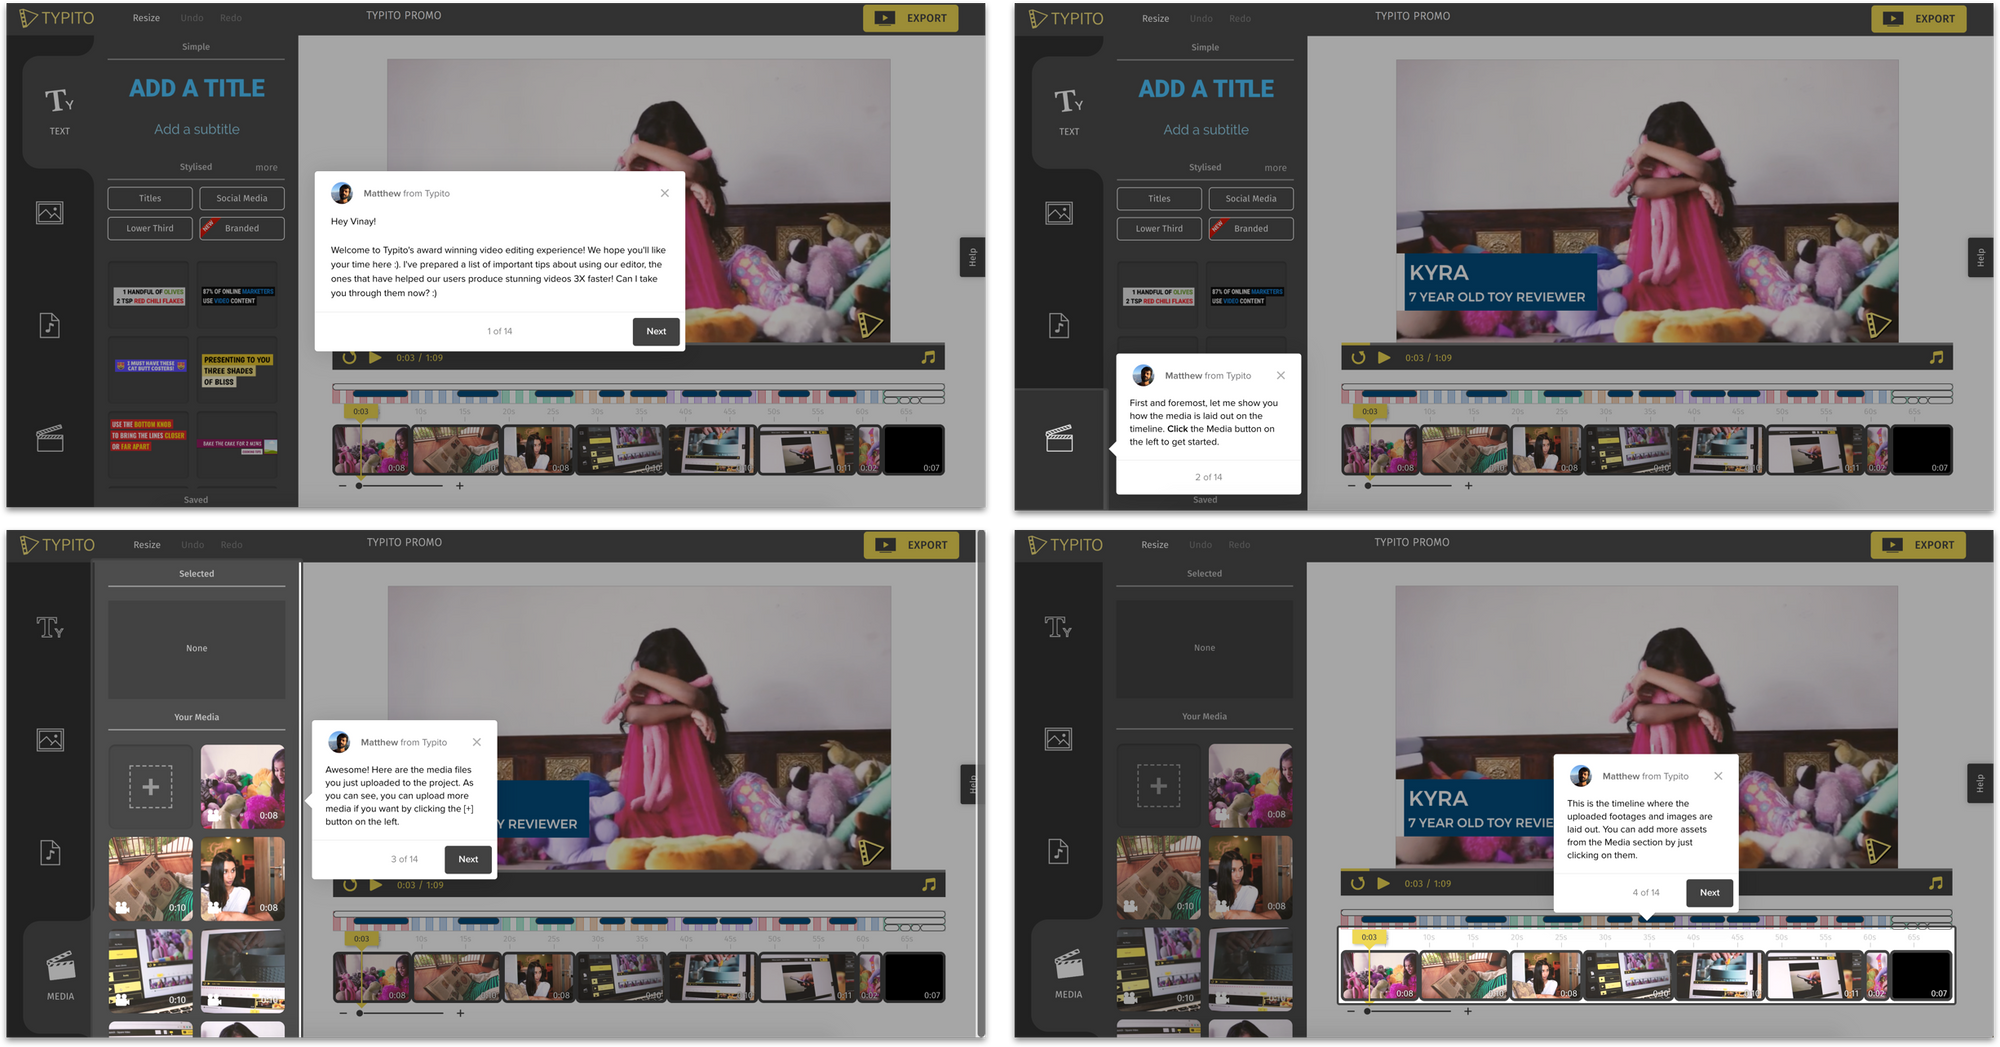The height and width of the screenshot is (1047, 2000).
Task: Click EXPORT in the '2 of 14' screenshot
Action: click(1919, 18)
